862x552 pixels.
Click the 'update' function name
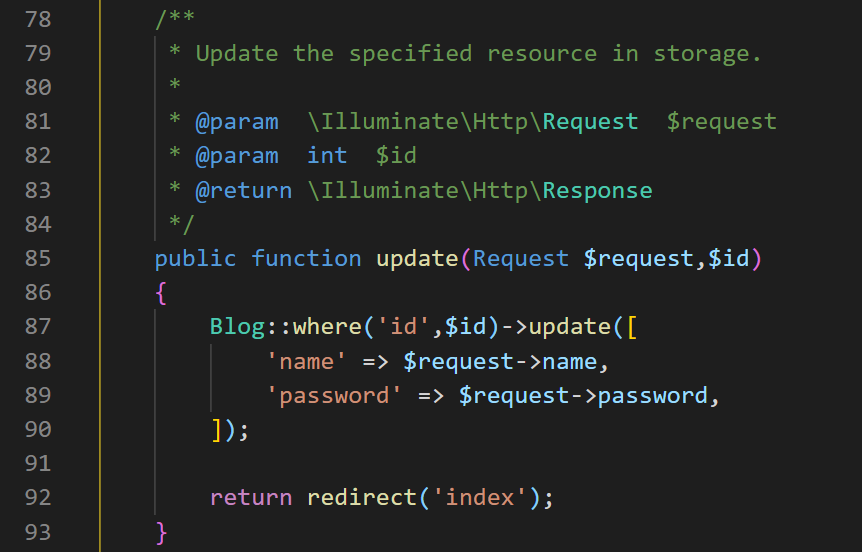tap(417, 258)
